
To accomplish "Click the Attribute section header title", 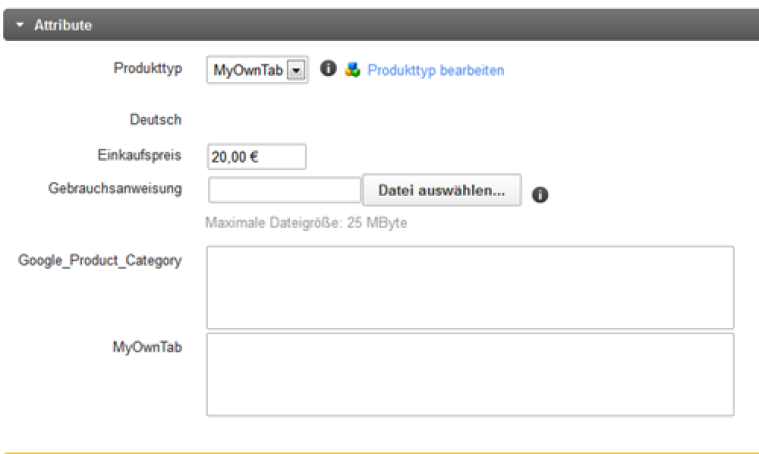I will tap(63, 25).
